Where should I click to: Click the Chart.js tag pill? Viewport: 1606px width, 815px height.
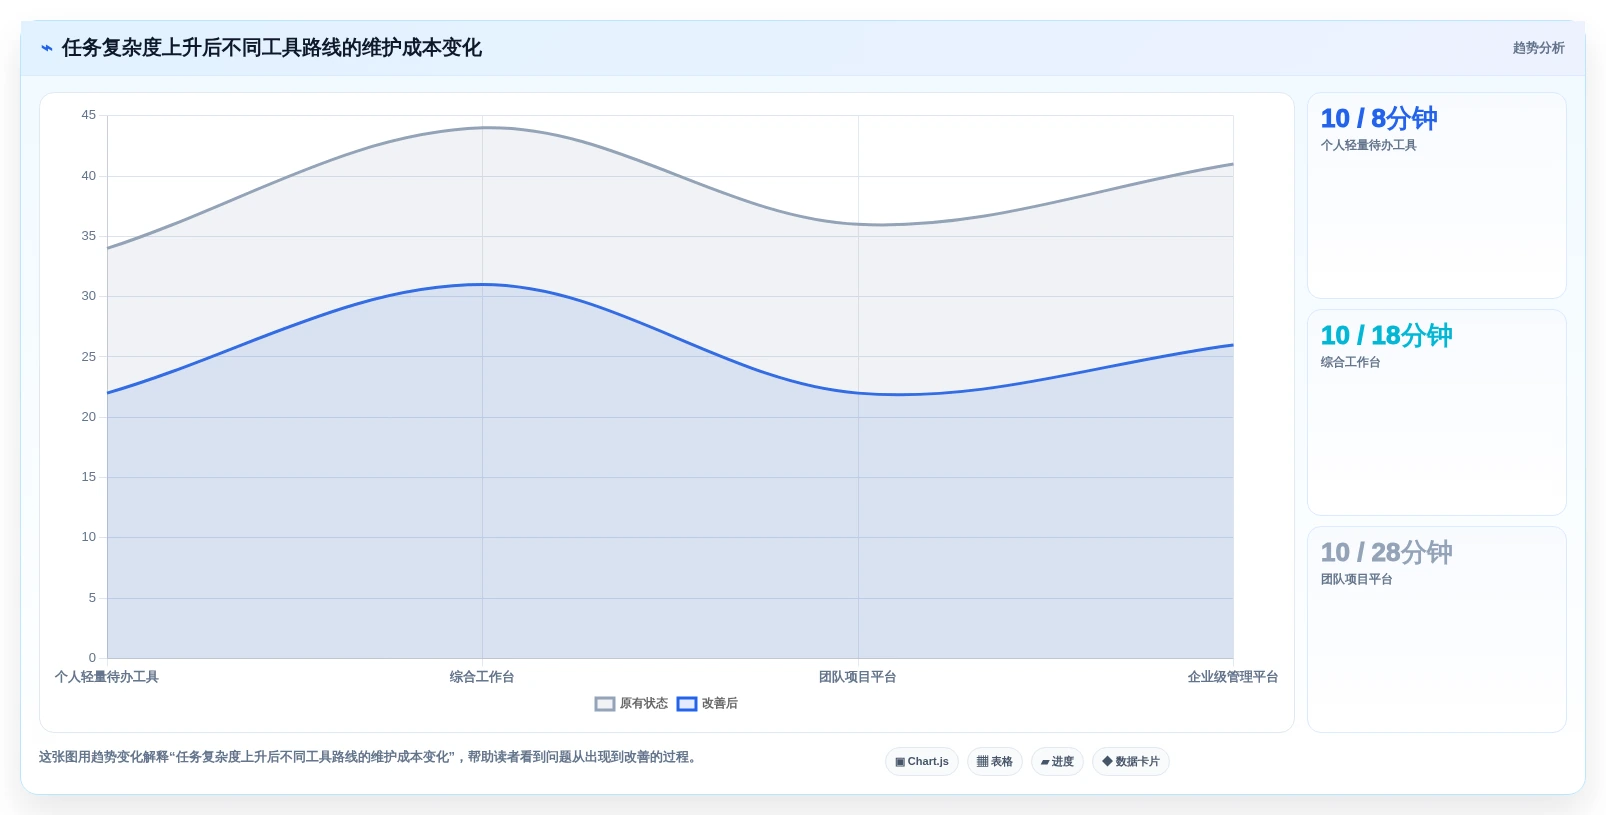pos(922,762)
